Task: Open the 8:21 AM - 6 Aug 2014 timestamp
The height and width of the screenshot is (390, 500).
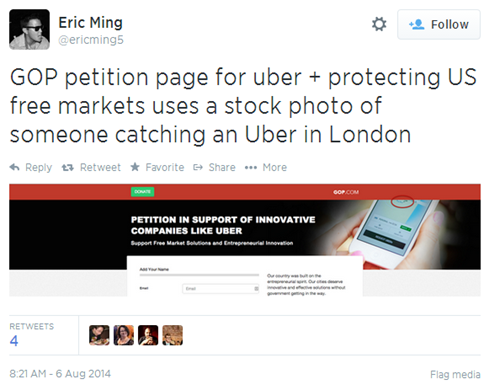Action: pos(60,374)
